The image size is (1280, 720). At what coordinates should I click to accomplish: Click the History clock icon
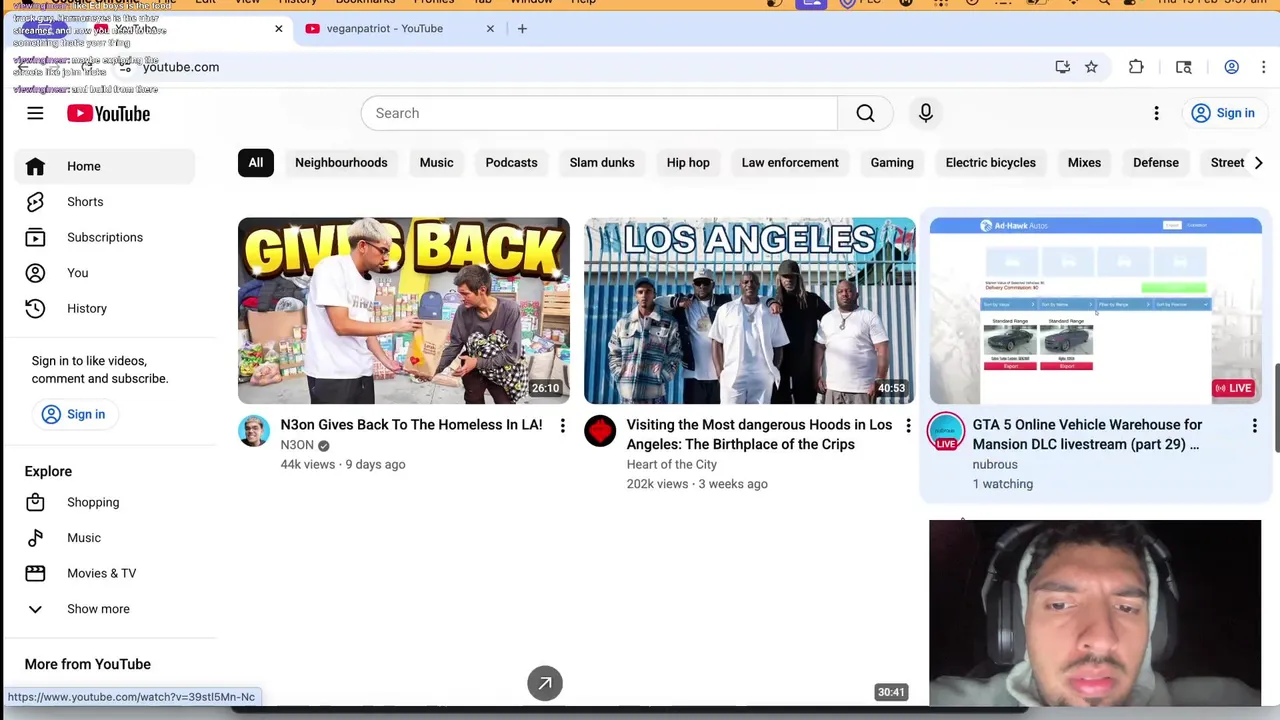[35, 309]
